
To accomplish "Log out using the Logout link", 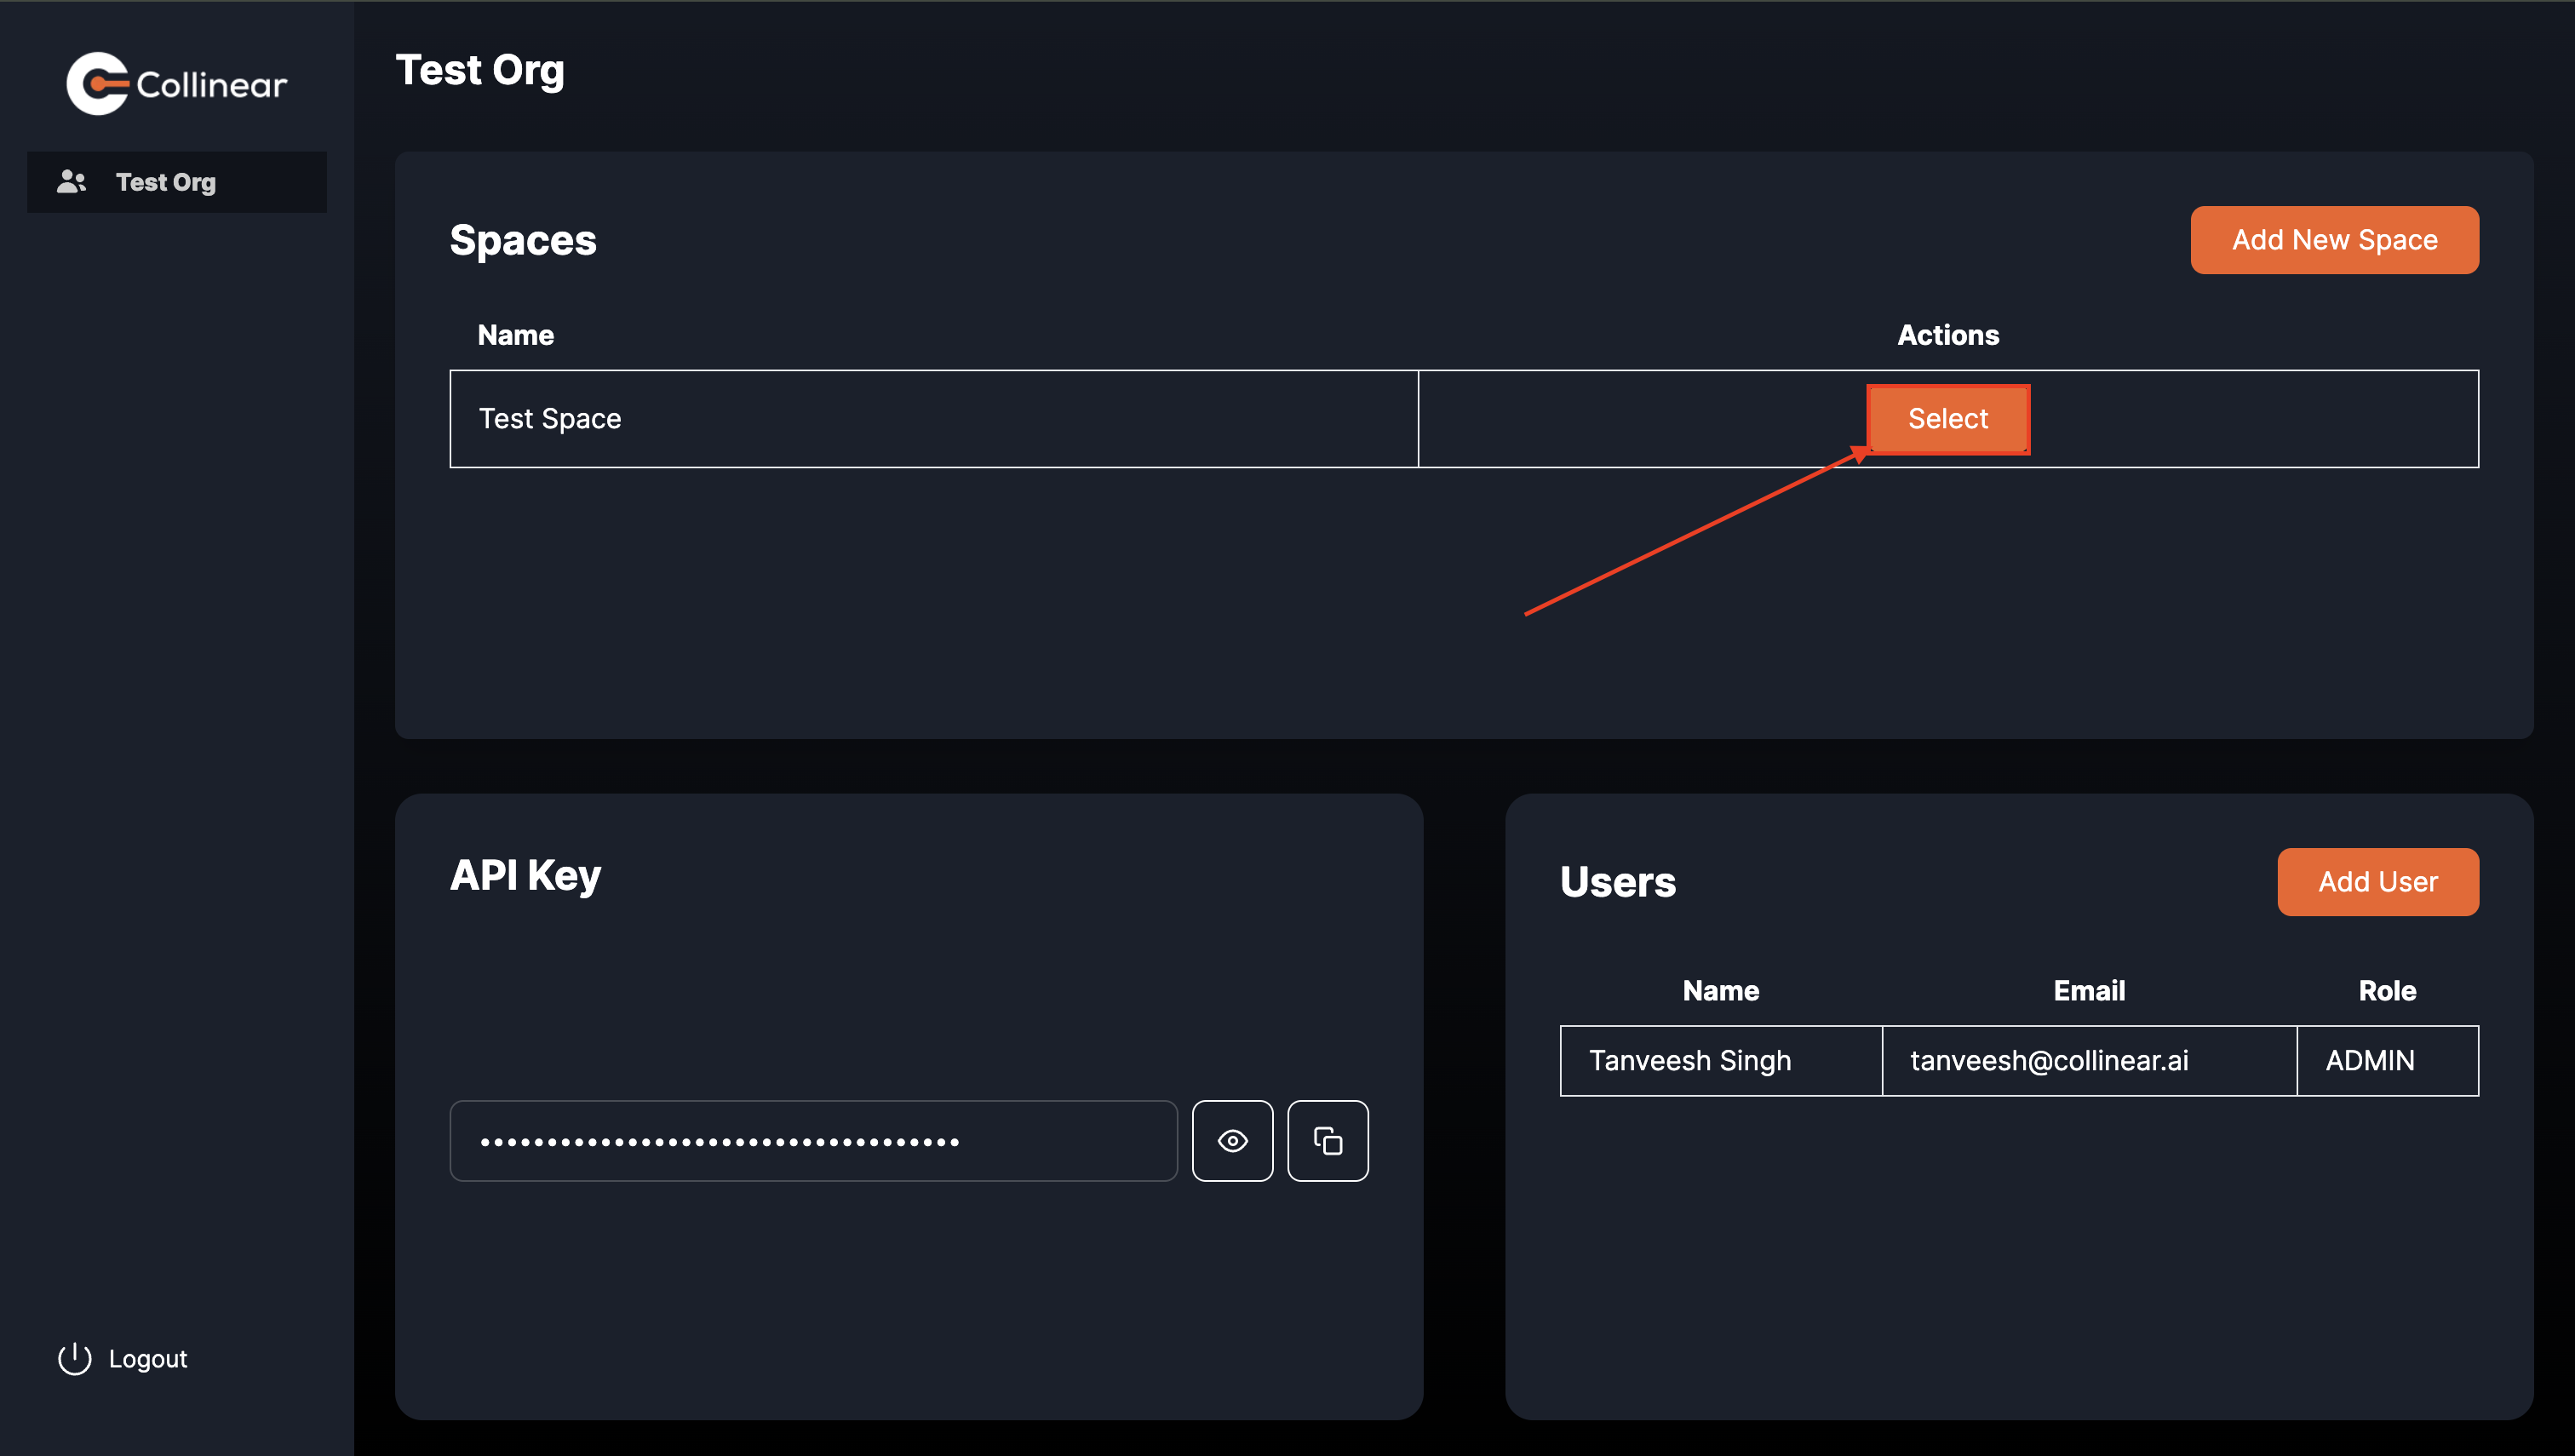I will point(122,1359).
